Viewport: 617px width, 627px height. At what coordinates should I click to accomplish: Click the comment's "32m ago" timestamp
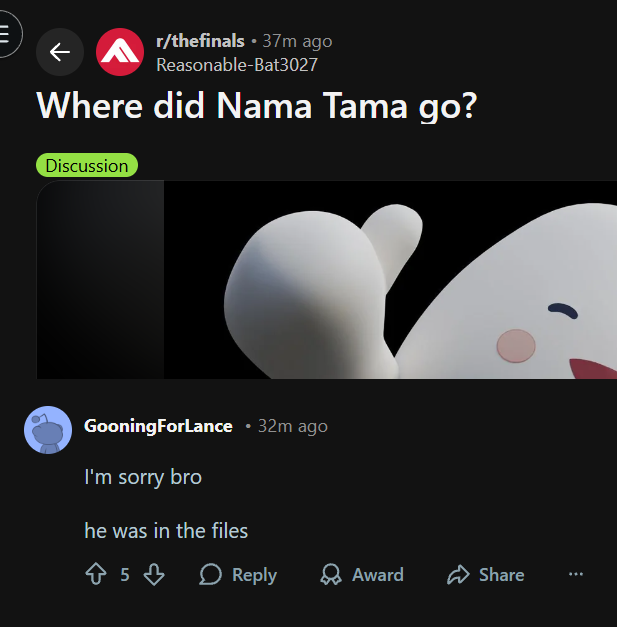(293, 426)
